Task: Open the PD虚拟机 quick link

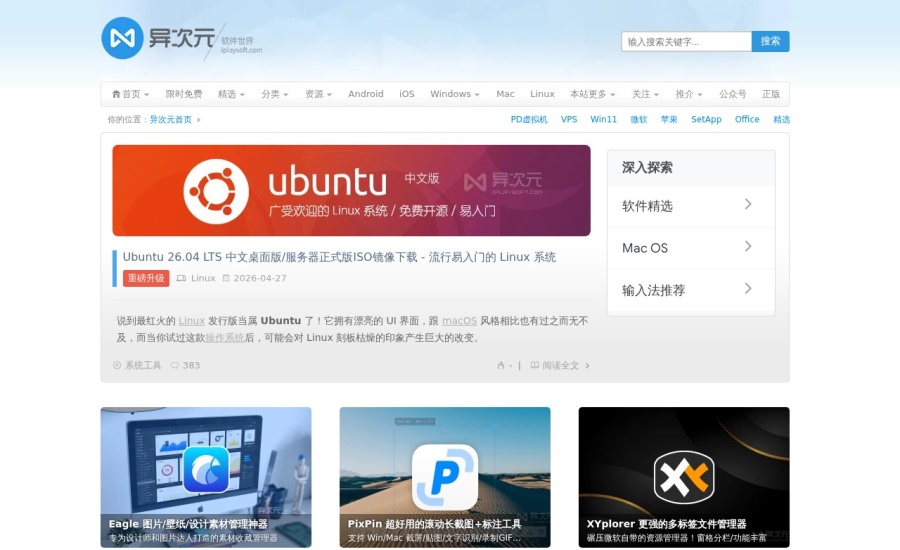Action: (529, 119)
